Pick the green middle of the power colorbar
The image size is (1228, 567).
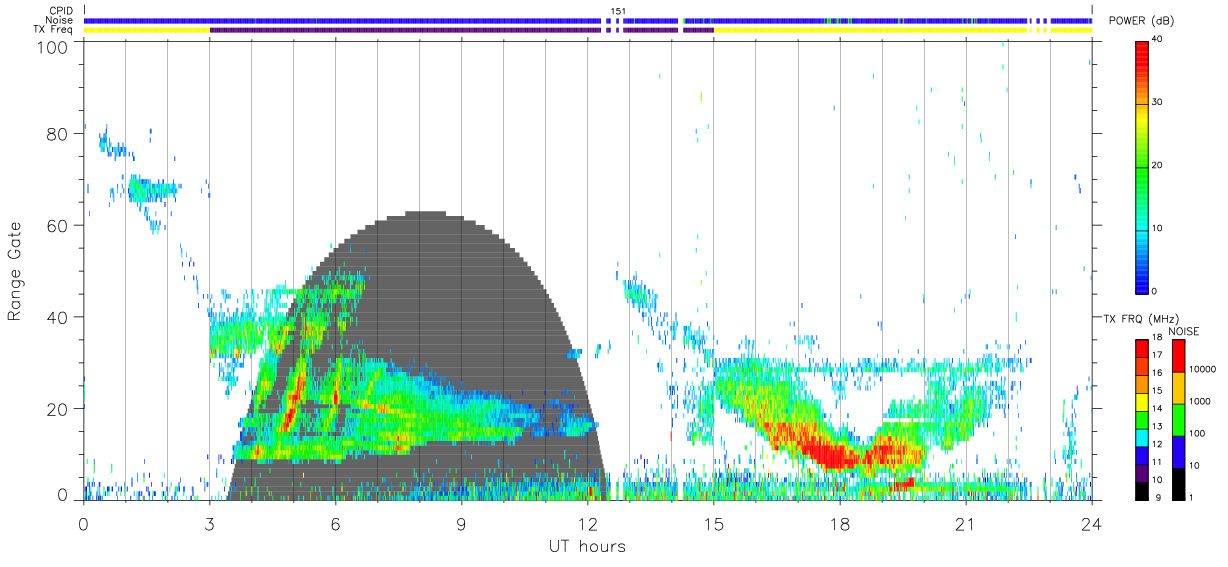tap(1142, 166)
